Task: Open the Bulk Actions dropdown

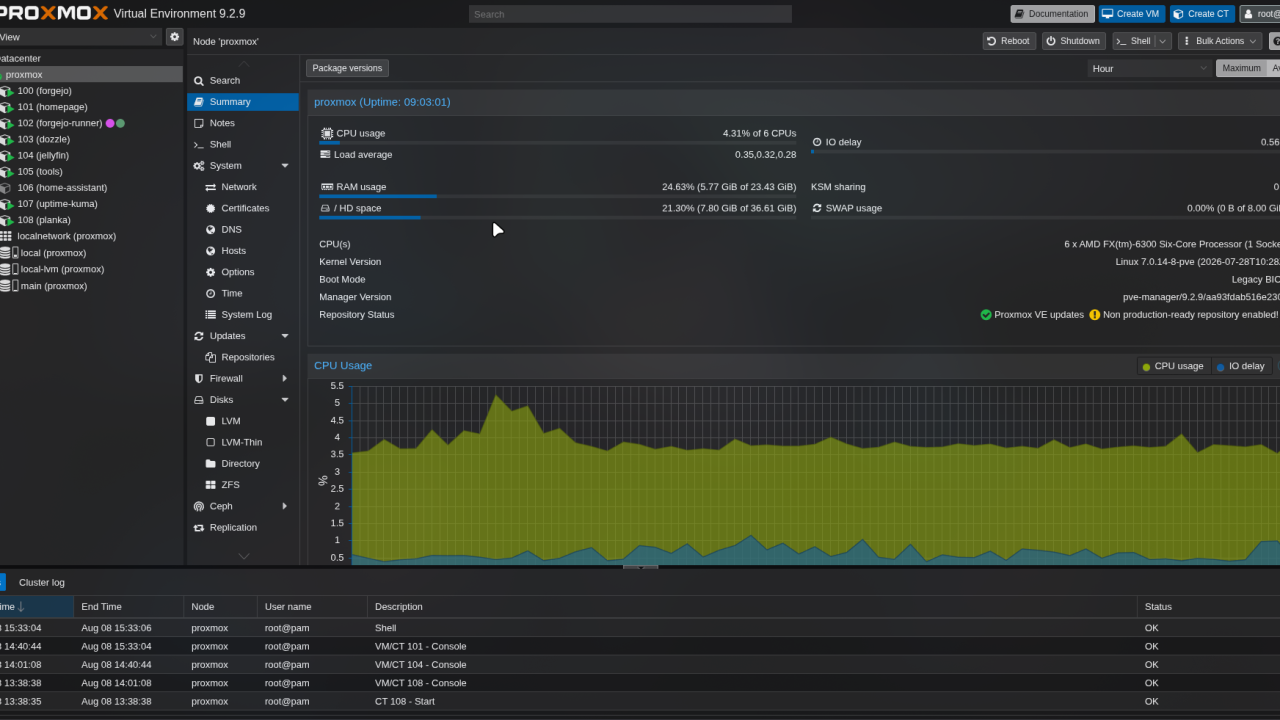Action: pos(1219,41)
